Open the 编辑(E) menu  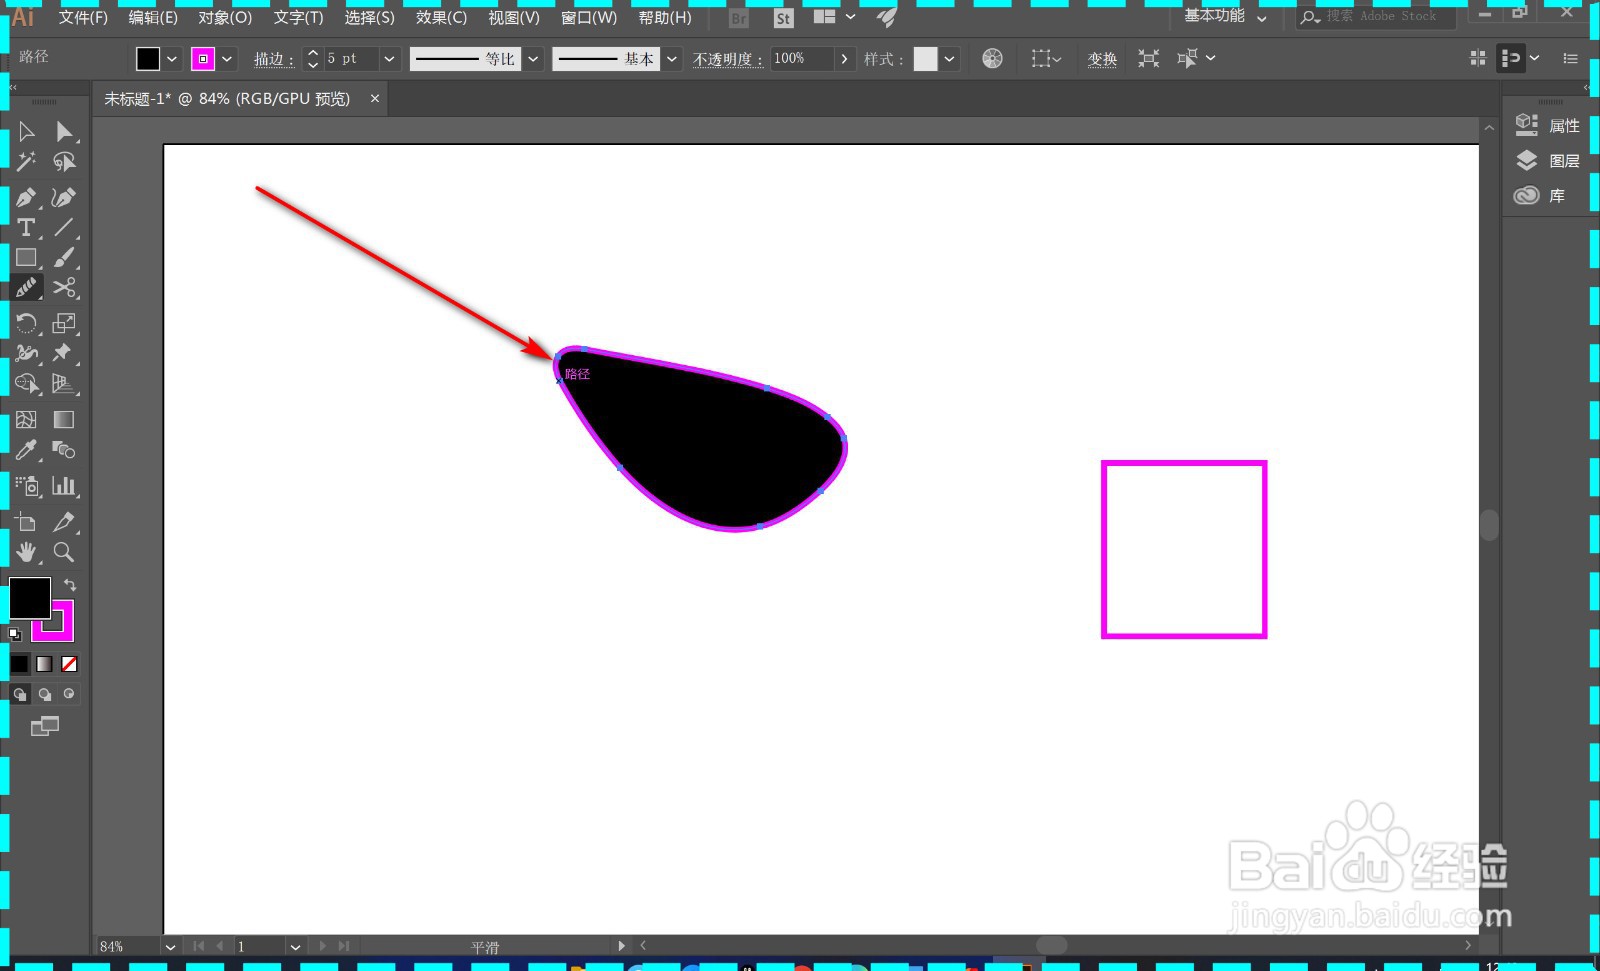[153, 17]
